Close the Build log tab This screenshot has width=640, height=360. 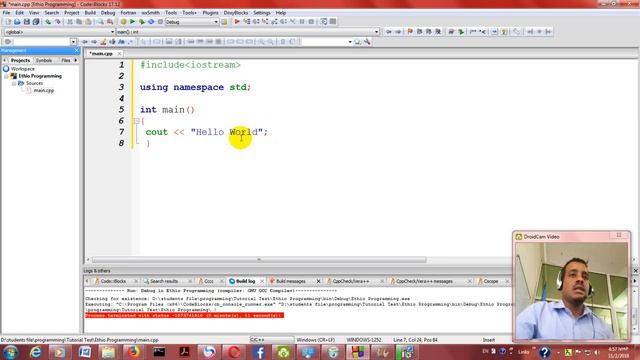click(262, 281)
